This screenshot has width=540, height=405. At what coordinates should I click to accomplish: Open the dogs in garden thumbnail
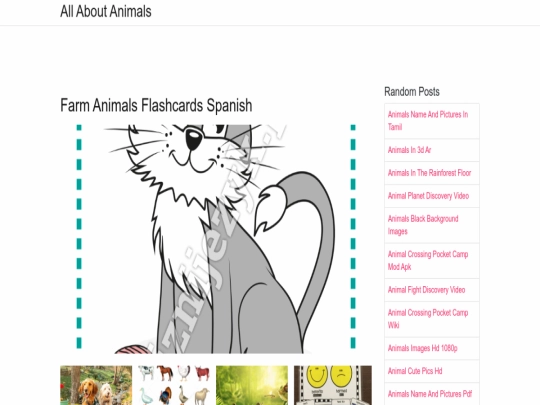point(96,385)
